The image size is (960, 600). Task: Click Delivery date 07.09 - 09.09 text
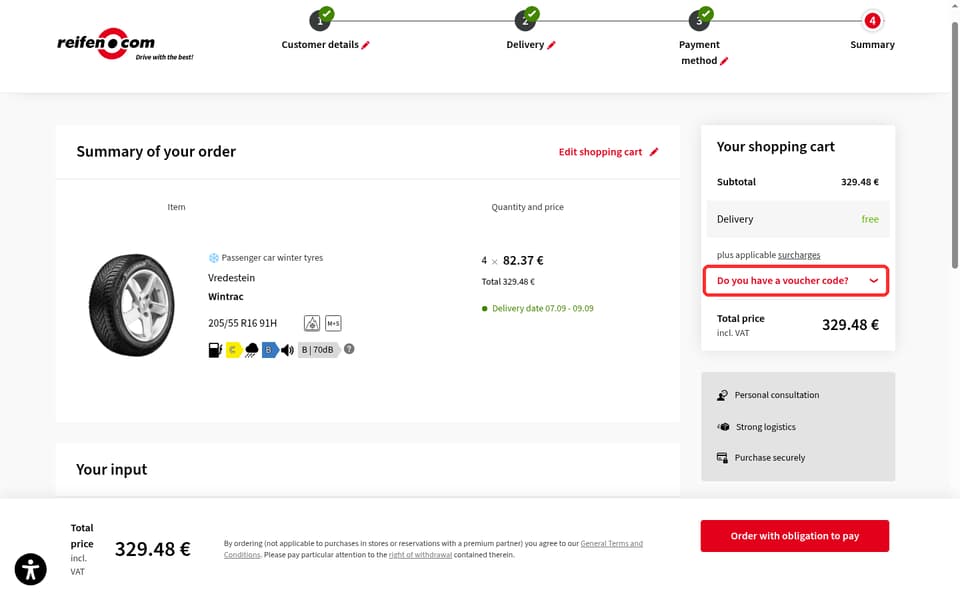542,309
